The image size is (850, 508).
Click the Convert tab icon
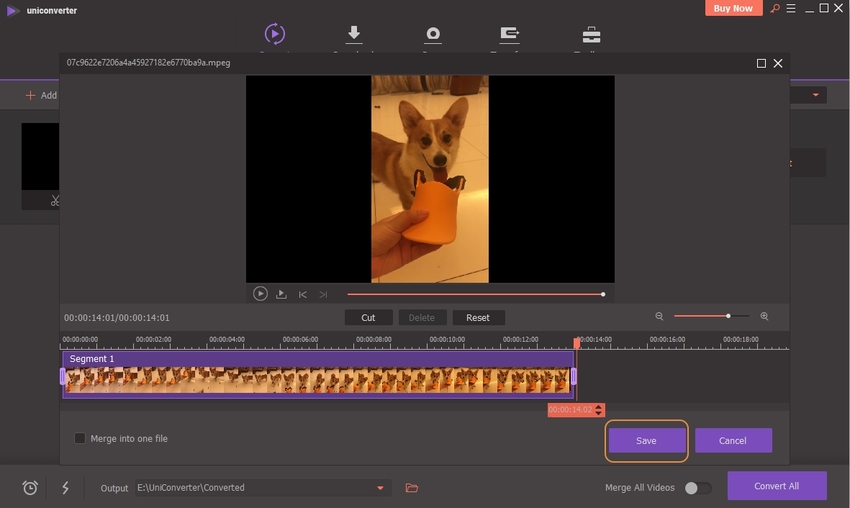[x=274, y=34]
